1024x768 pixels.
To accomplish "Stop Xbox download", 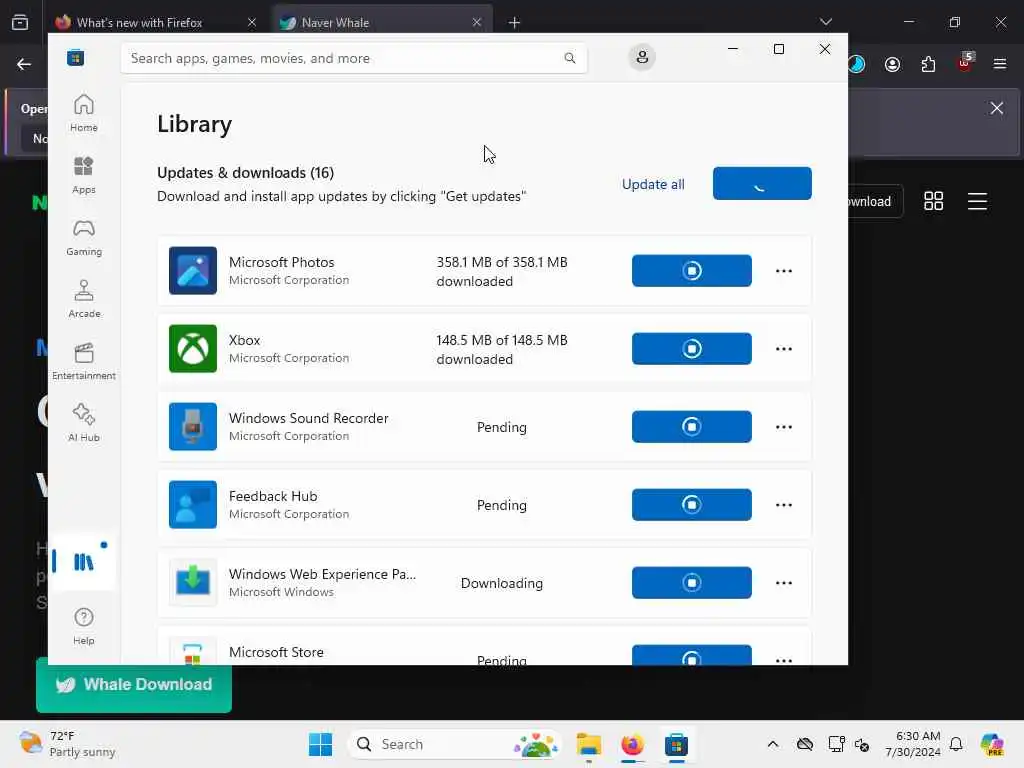I will click(692, 349).
